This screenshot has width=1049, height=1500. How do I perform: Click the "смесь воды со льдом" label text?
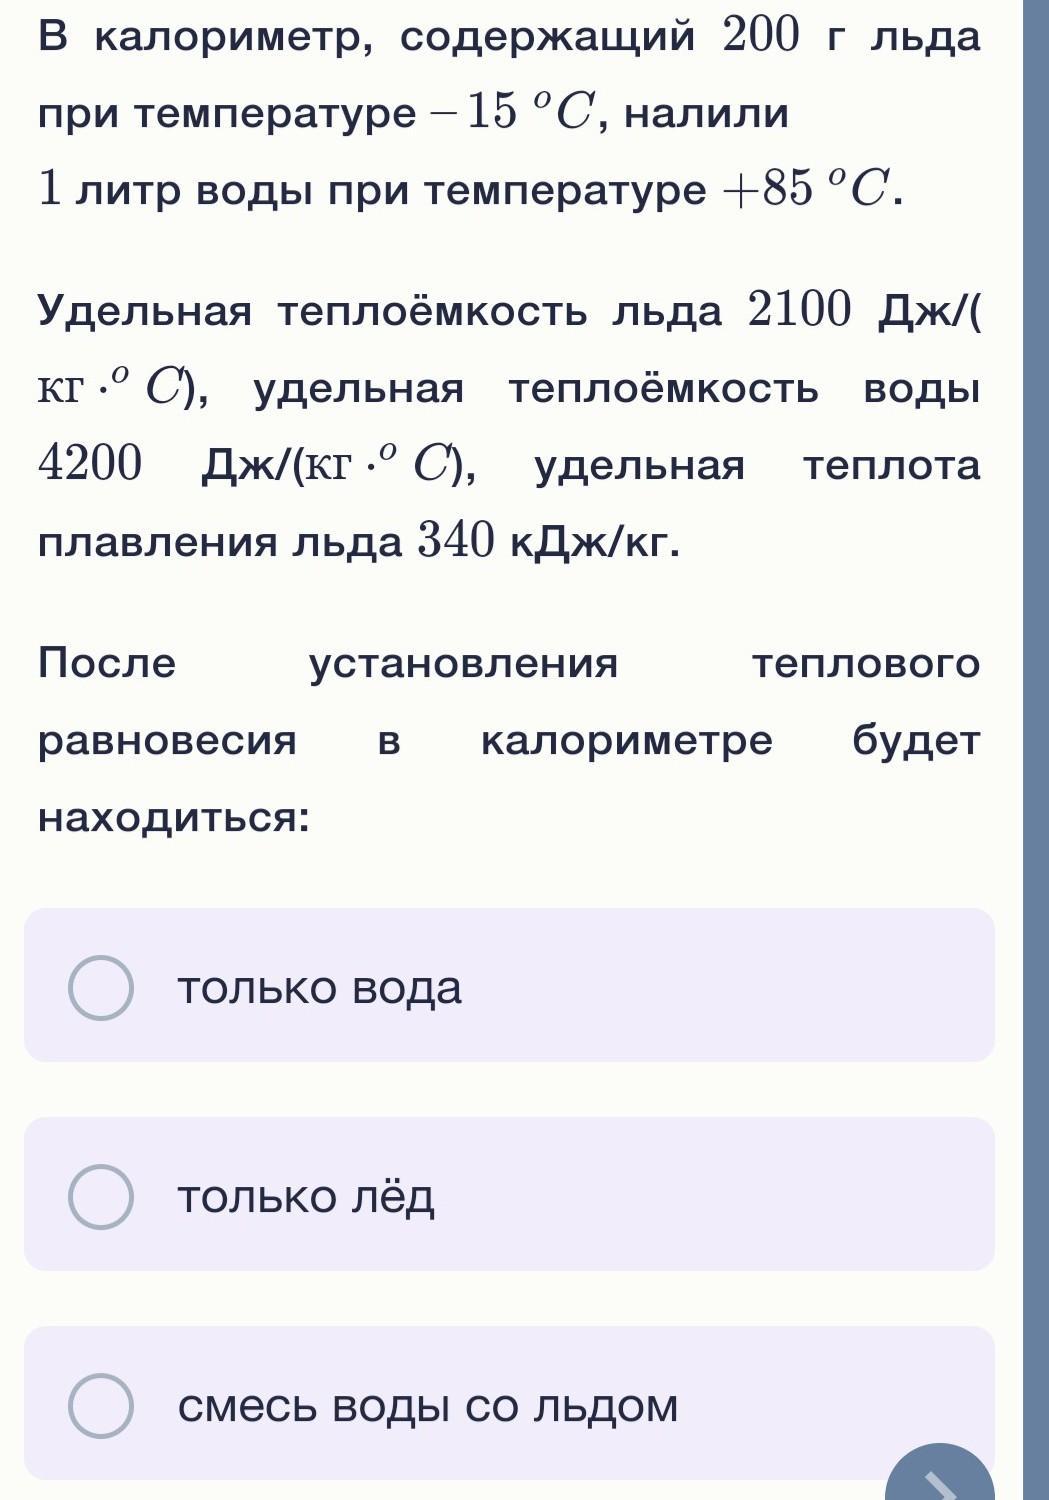tap(428, 1406)
